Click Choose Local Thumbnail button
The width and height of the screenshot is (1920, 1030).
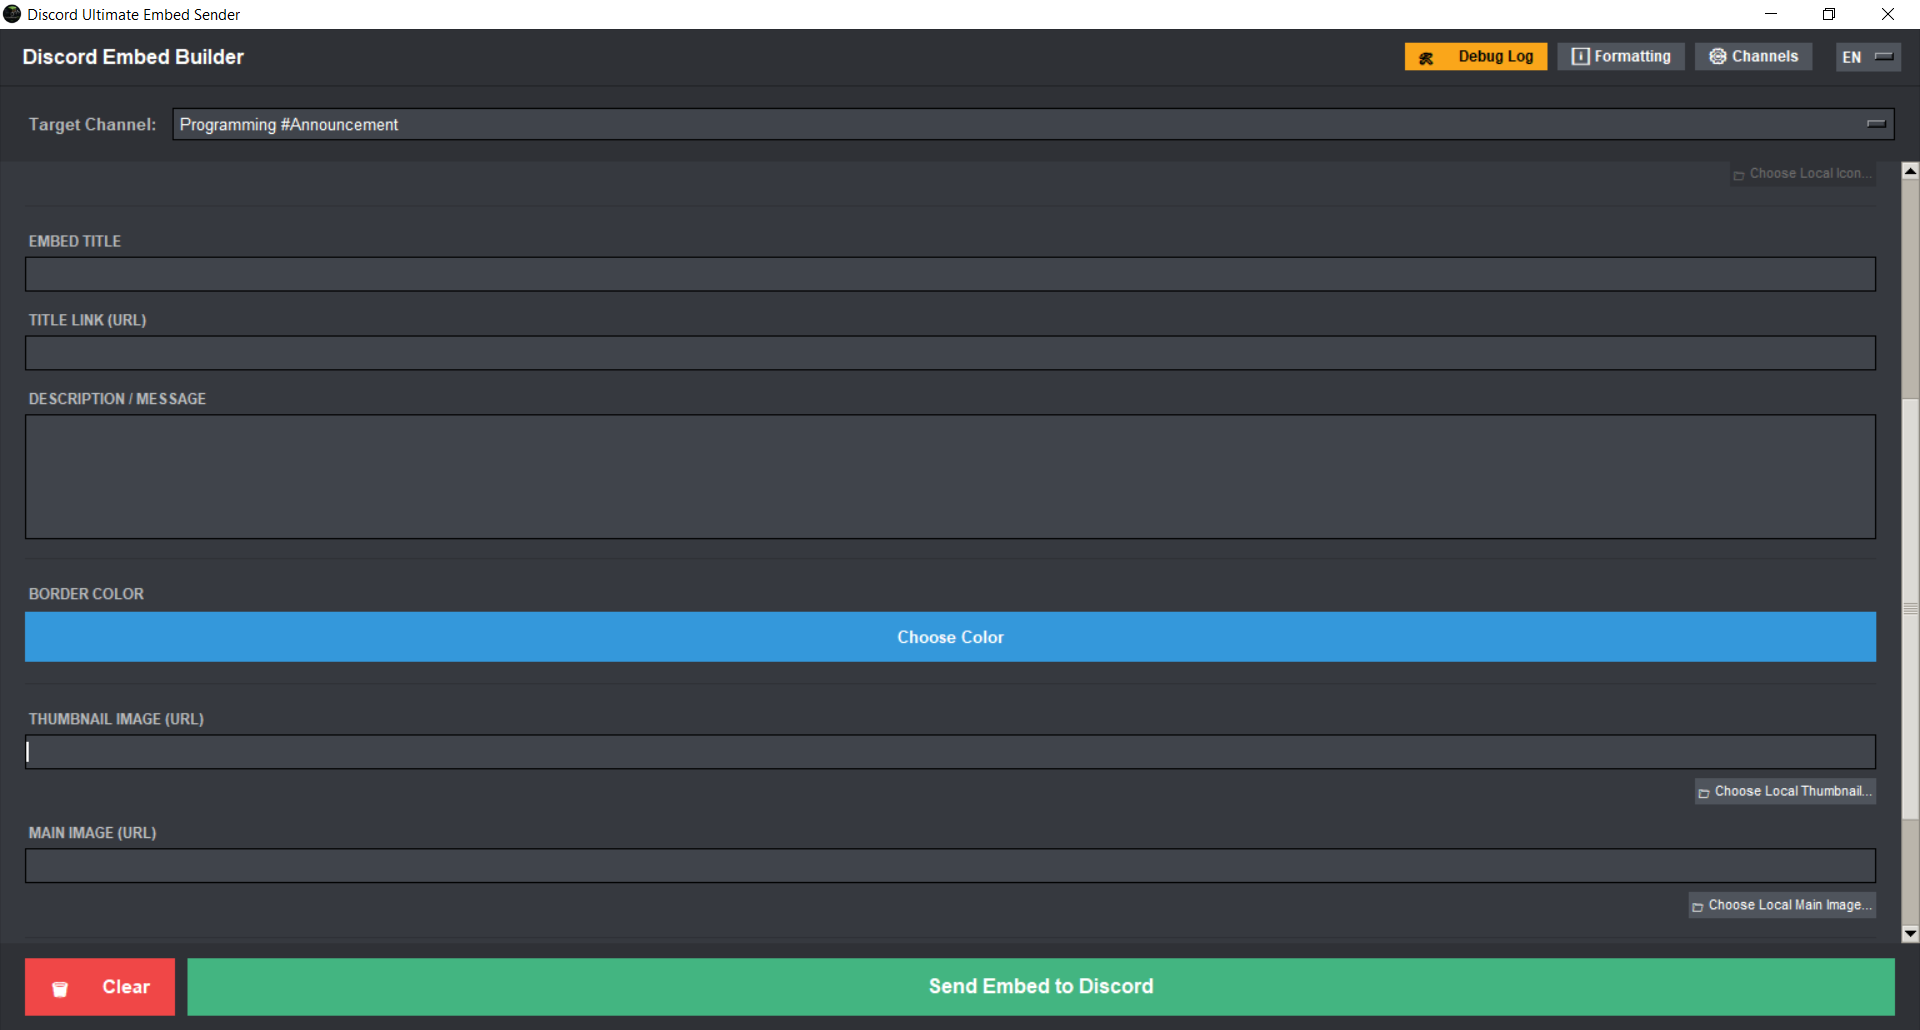point(1785,791)
